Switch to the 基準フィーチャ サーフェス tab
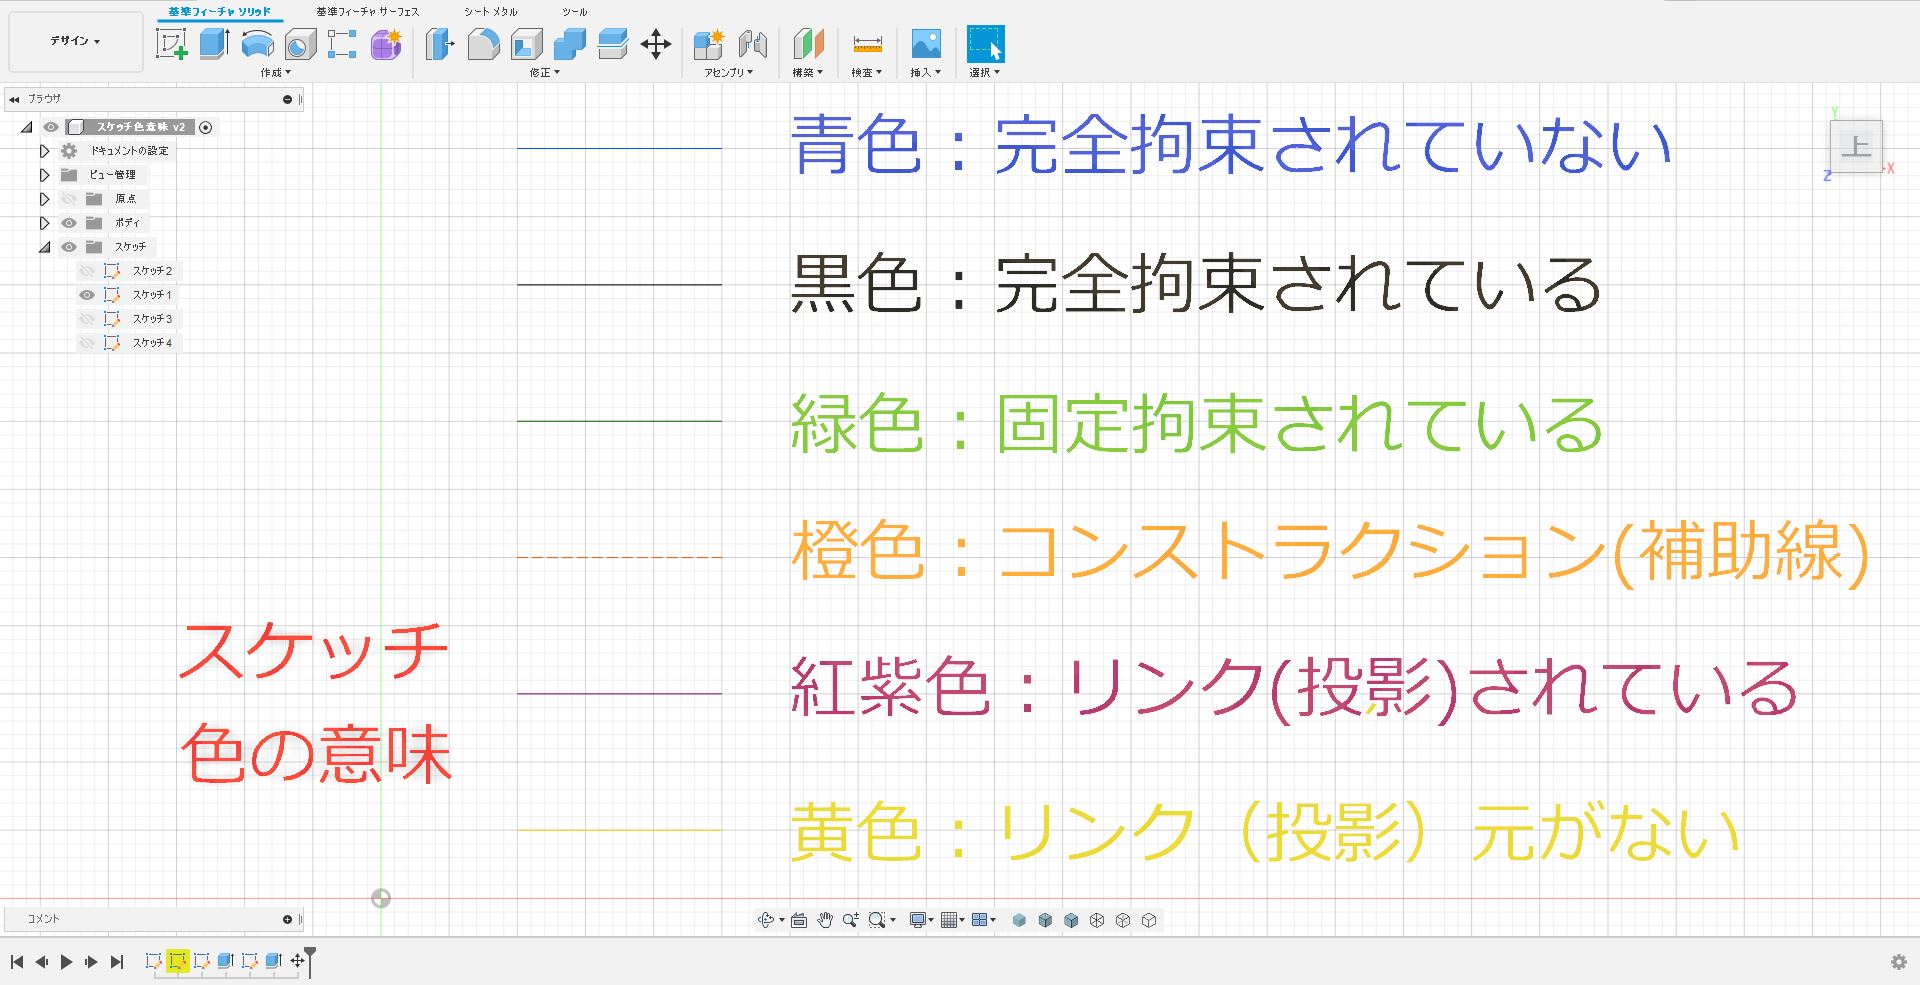This screenshot has height=985, width=1920. click(368, 12)
